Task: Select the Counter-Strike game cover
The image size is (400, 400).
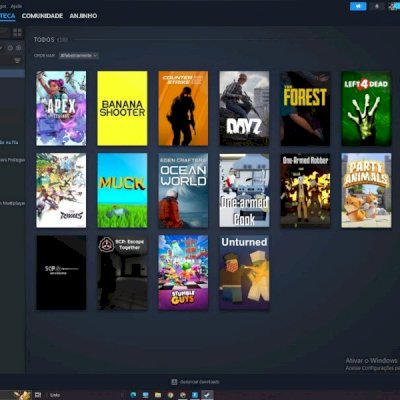Action: pos(183,108)
